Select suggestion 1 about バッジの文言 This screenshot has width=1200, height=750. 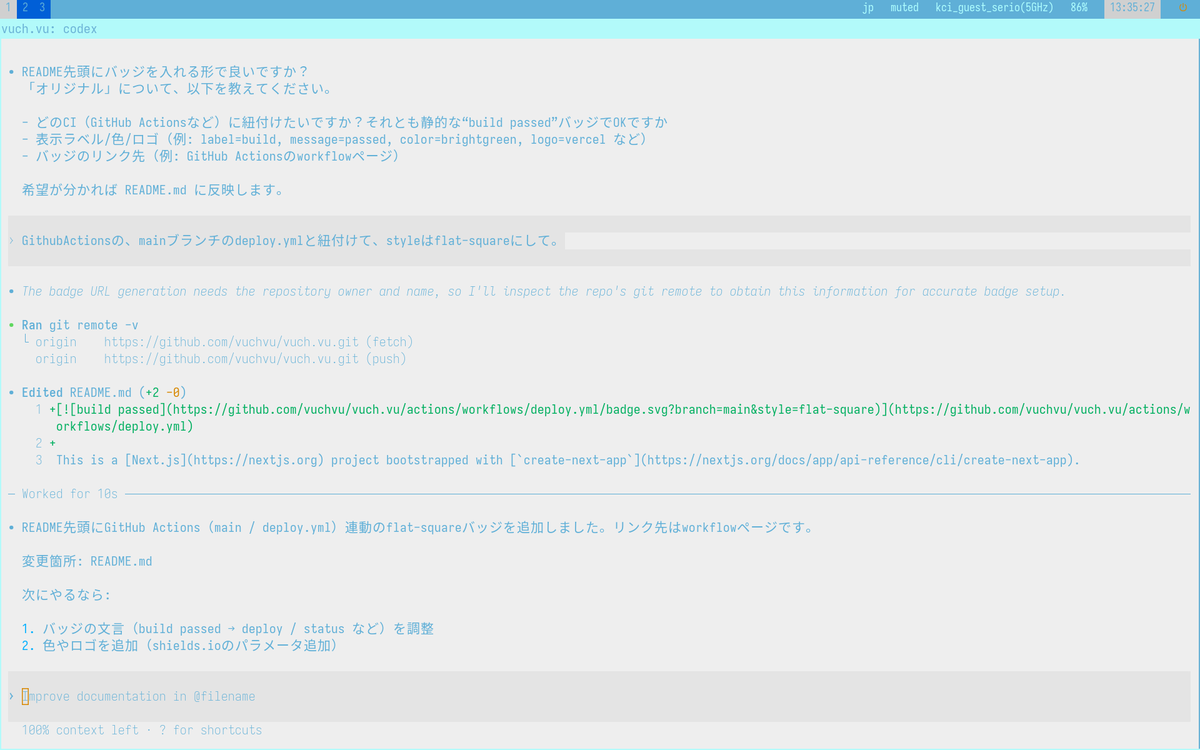click(228, 629)
